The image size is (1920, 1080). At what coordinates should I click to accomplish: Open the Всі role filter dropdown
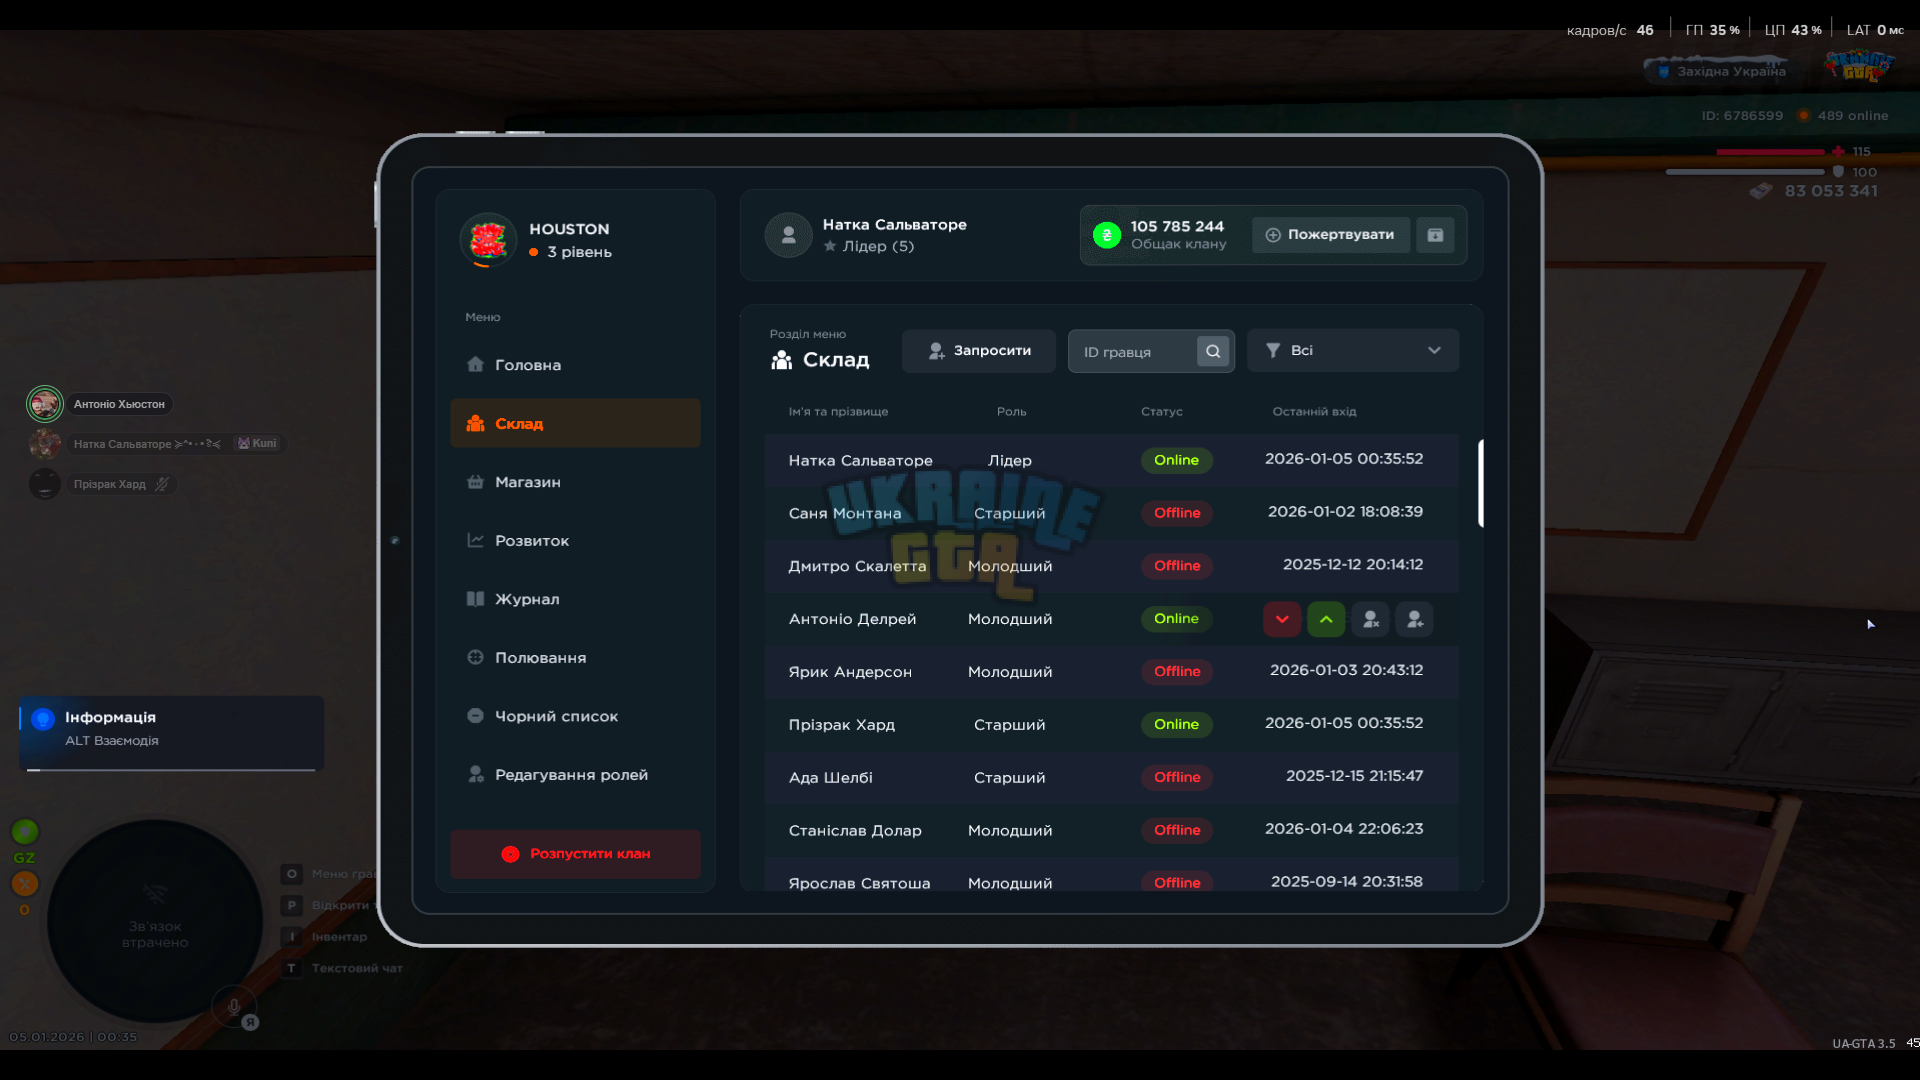pos(1353,350)
